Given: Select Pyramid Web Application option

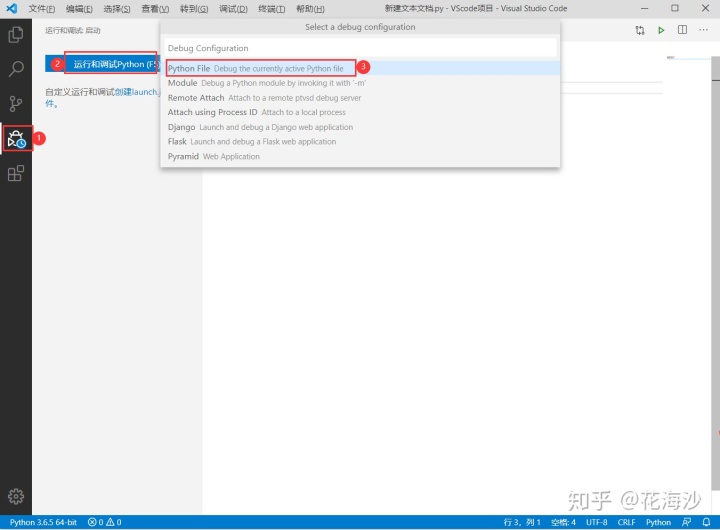Looking at the screenshot, I should (x=360, y=156).
